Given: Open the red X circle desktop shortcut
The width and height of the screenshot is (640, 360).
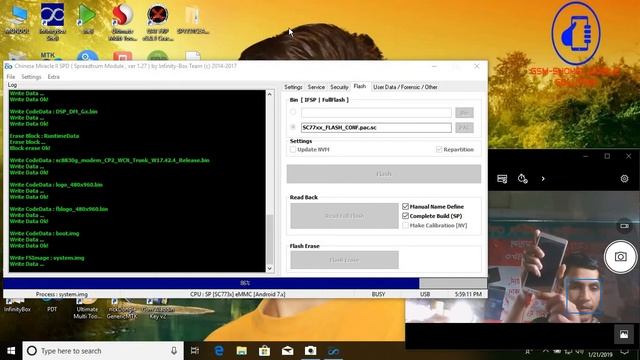Looking at the screenshot, I should click(158, 22).
